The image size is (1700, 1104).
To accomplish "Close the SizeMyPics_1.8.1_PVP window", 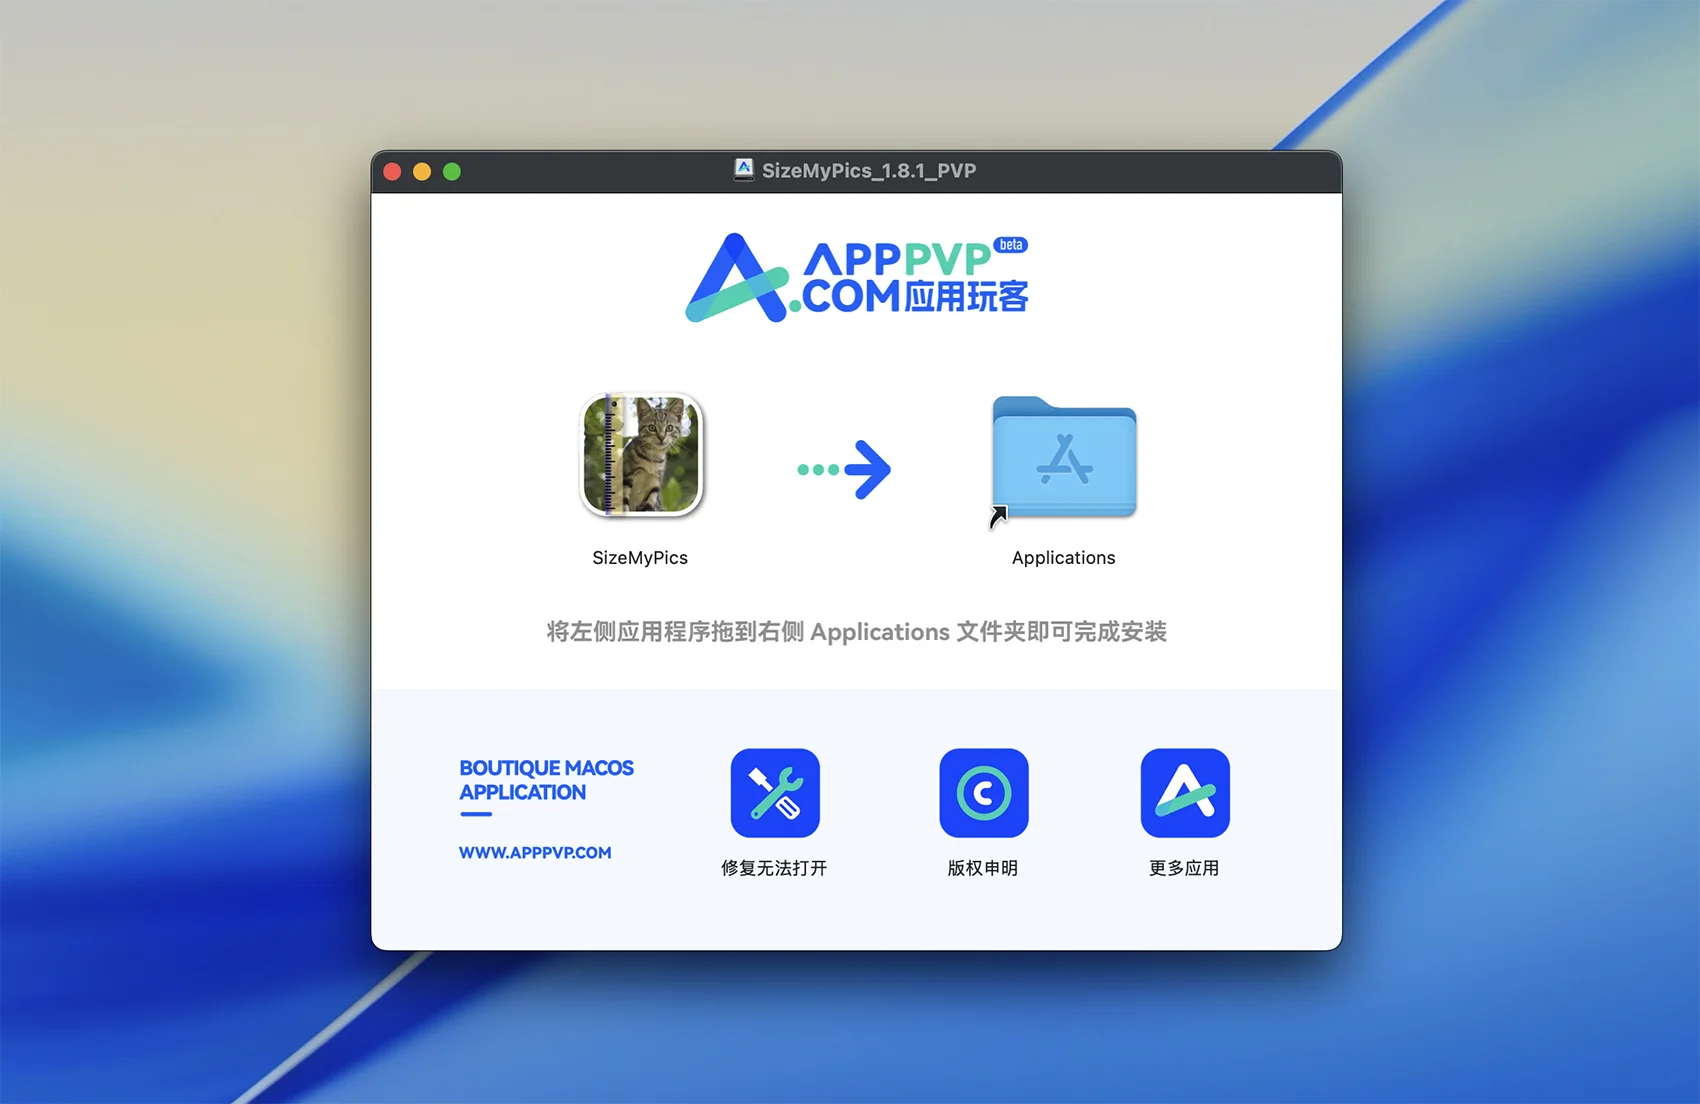I will click(393, 172).
